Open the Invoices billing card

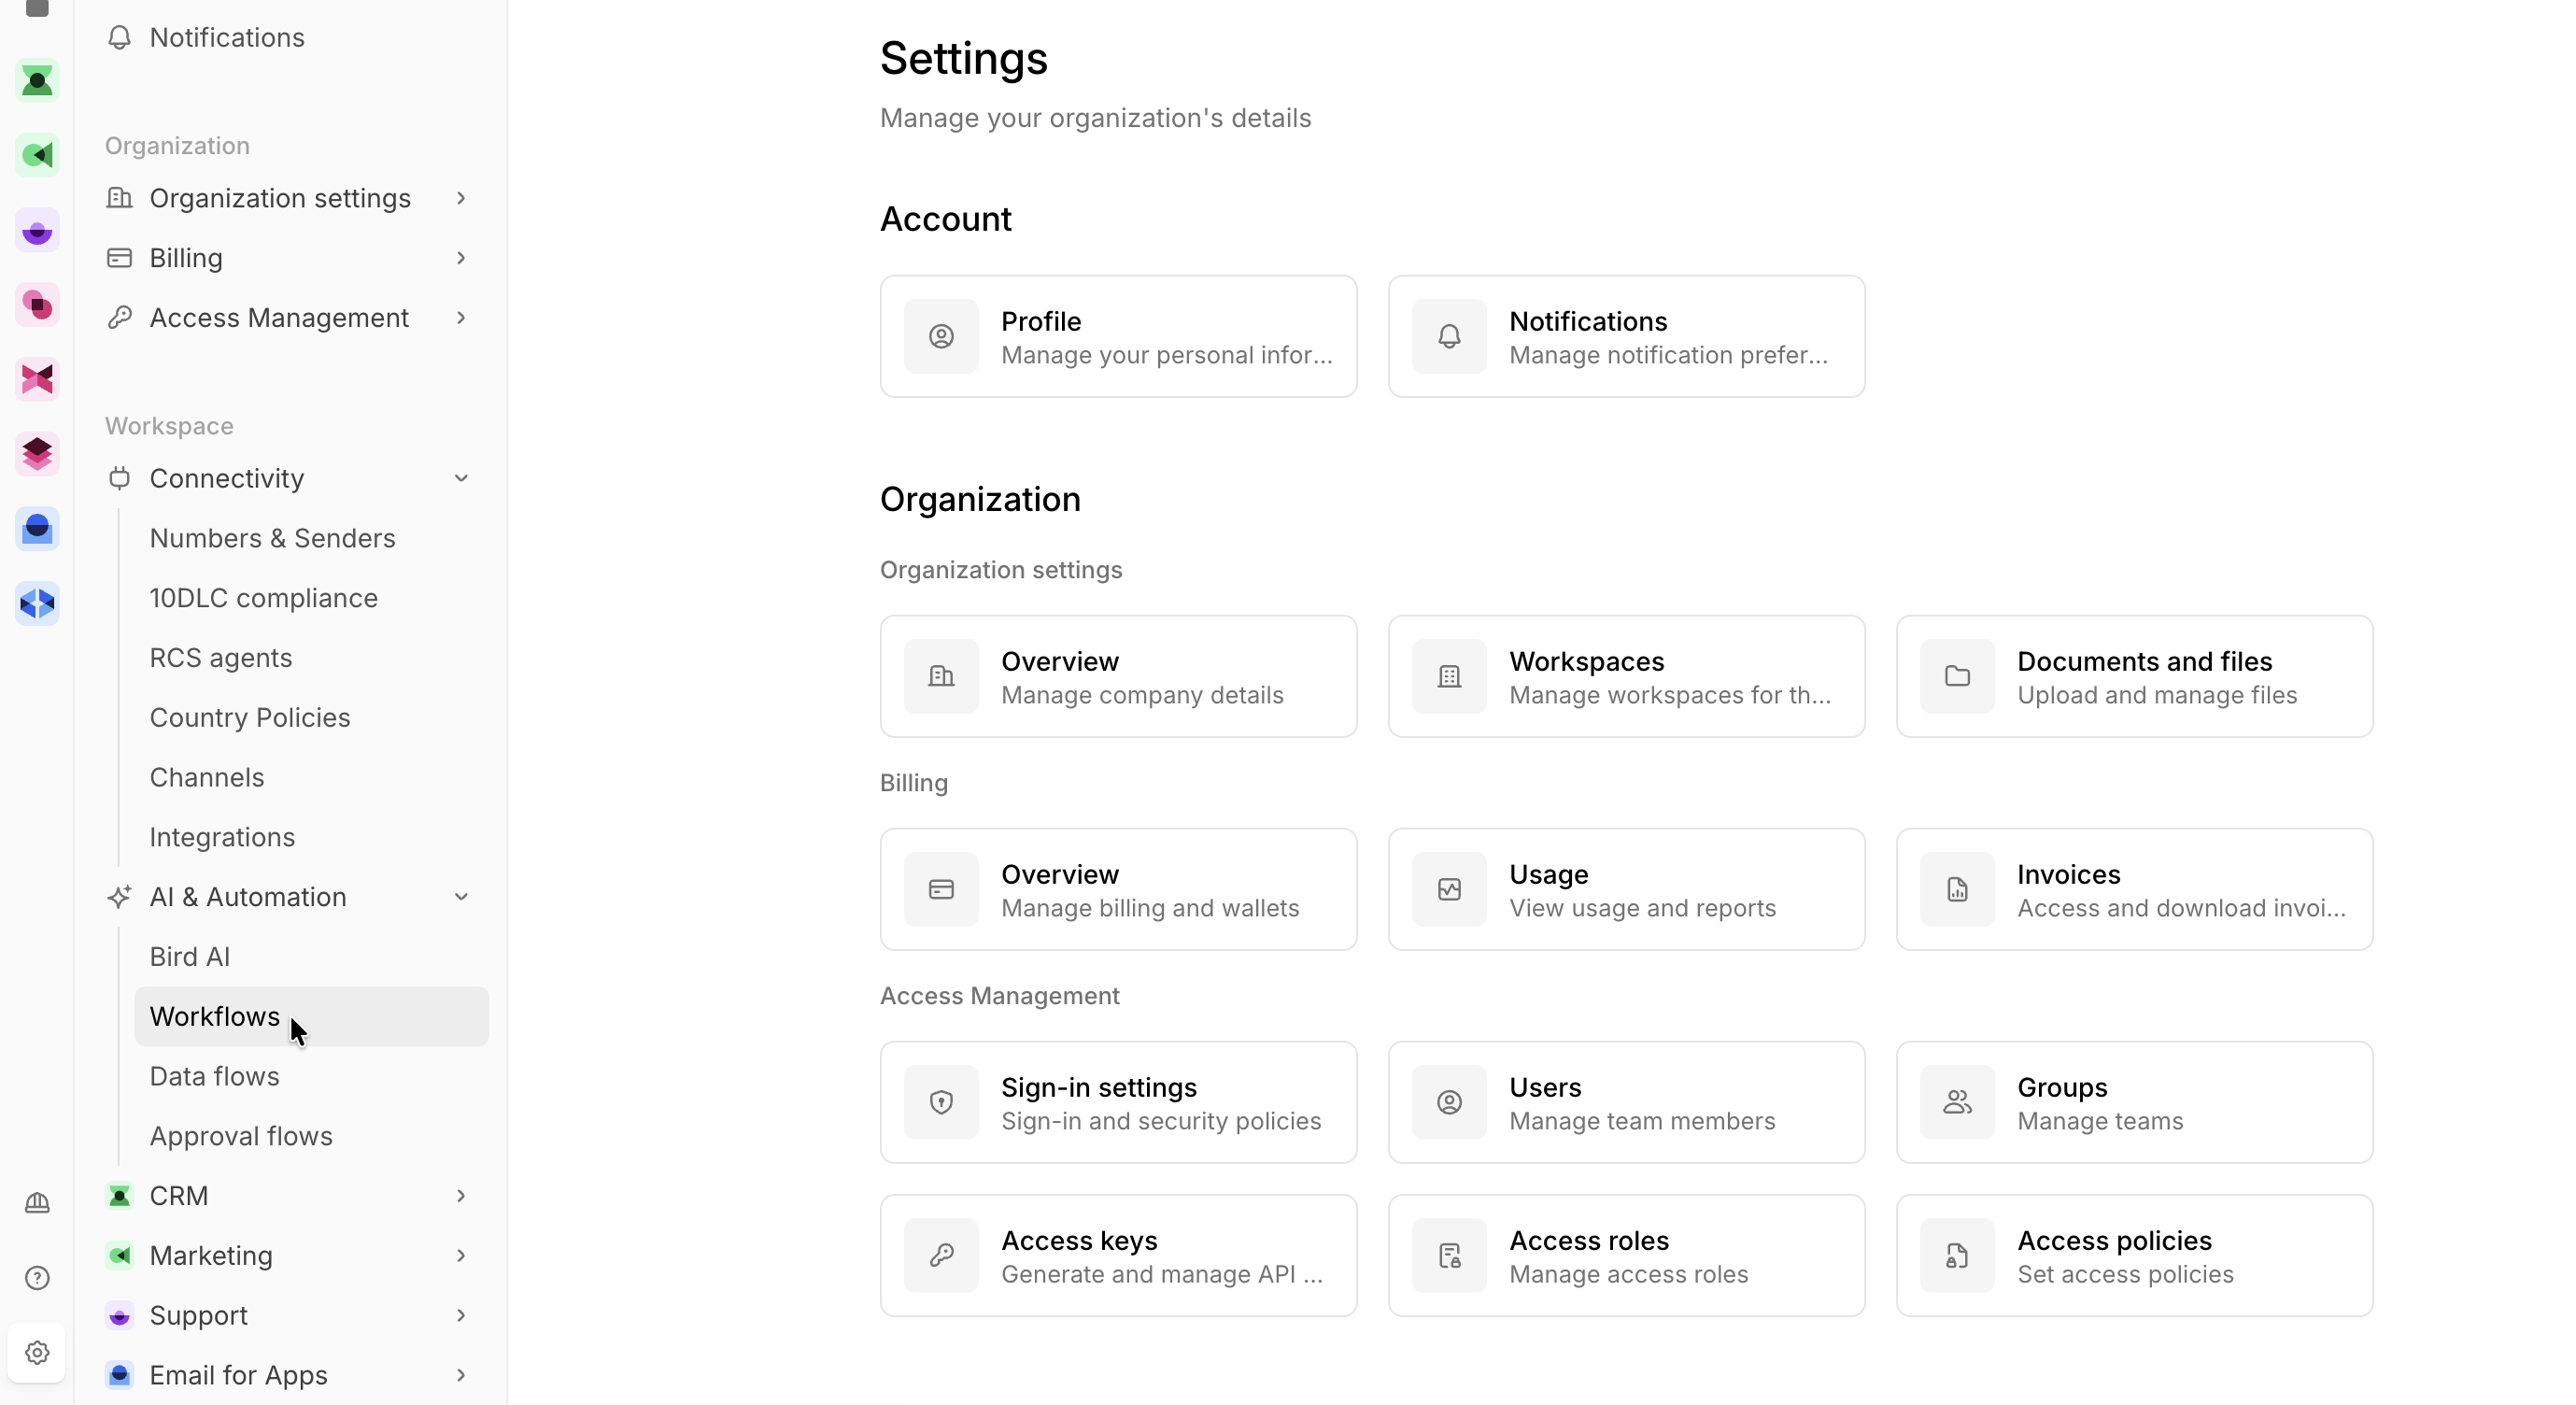2134,889
